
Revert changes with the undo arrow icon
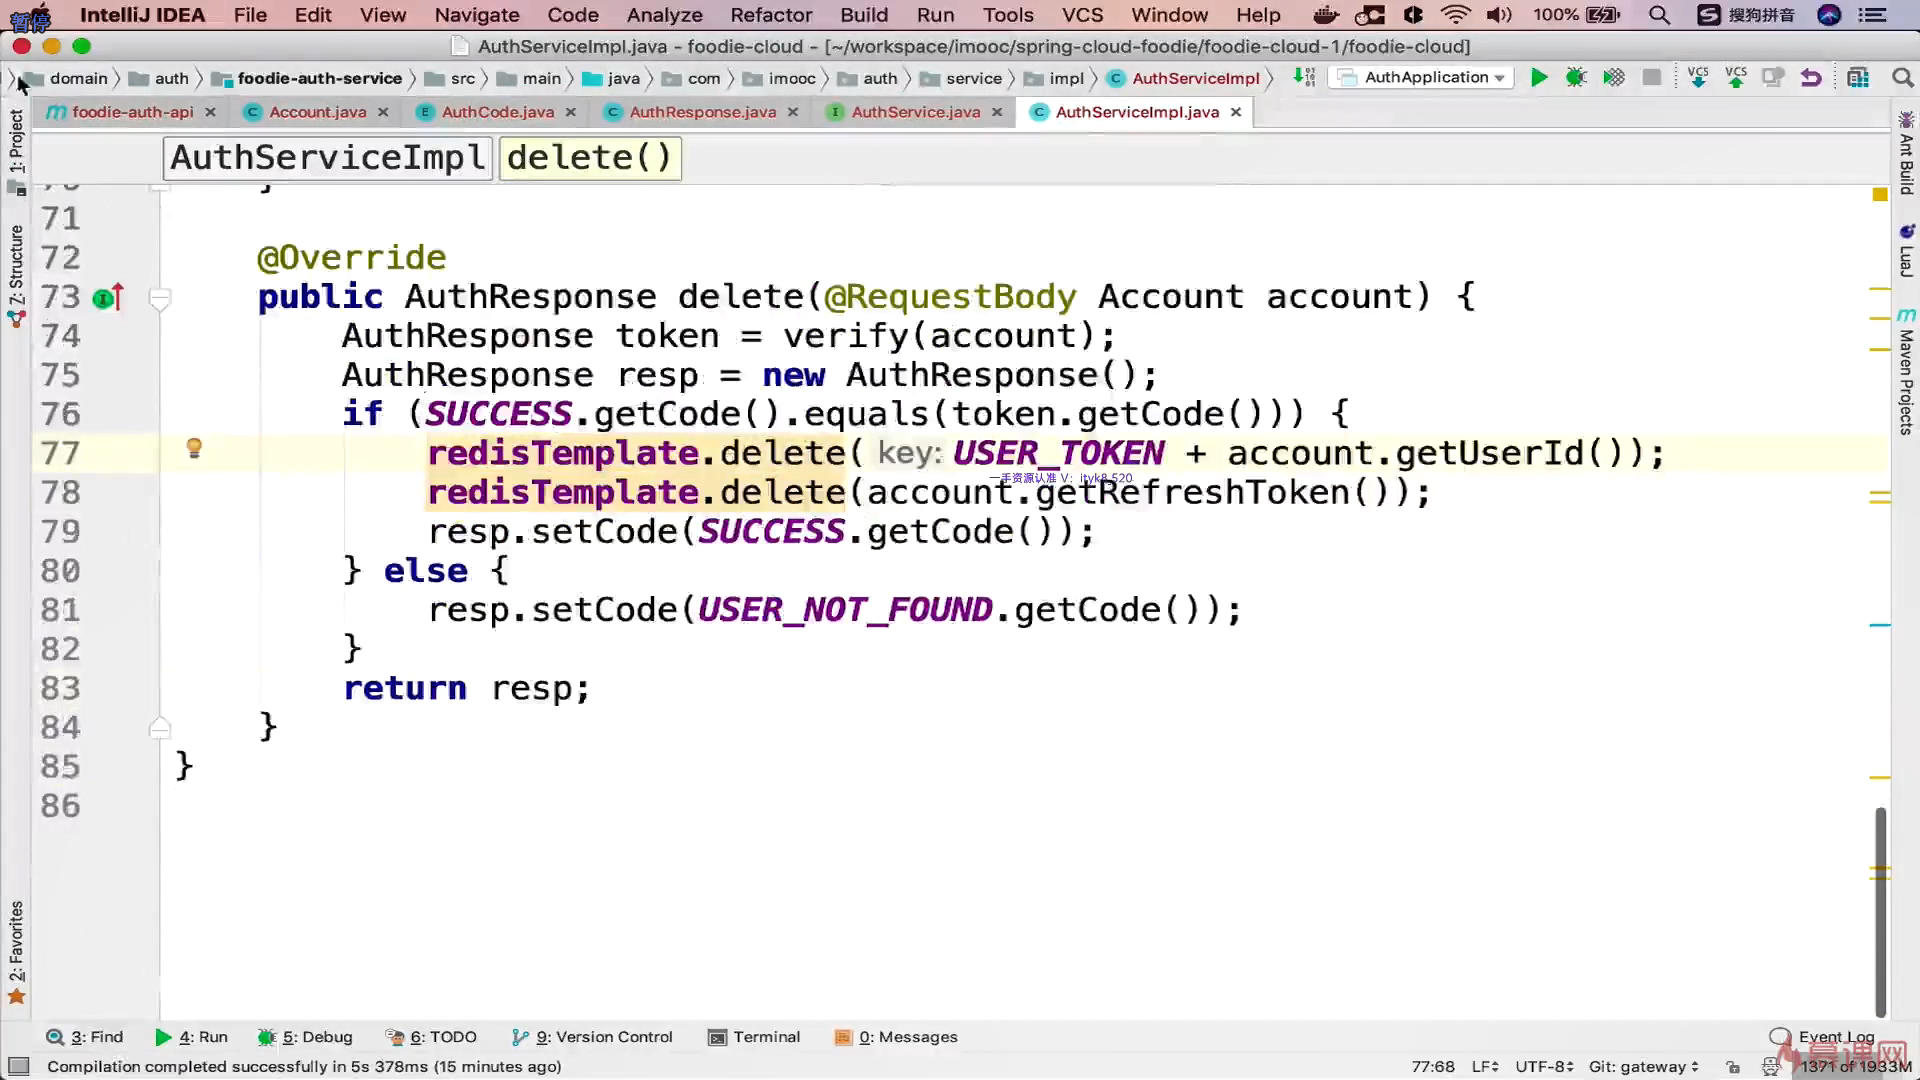[1811, 78]
